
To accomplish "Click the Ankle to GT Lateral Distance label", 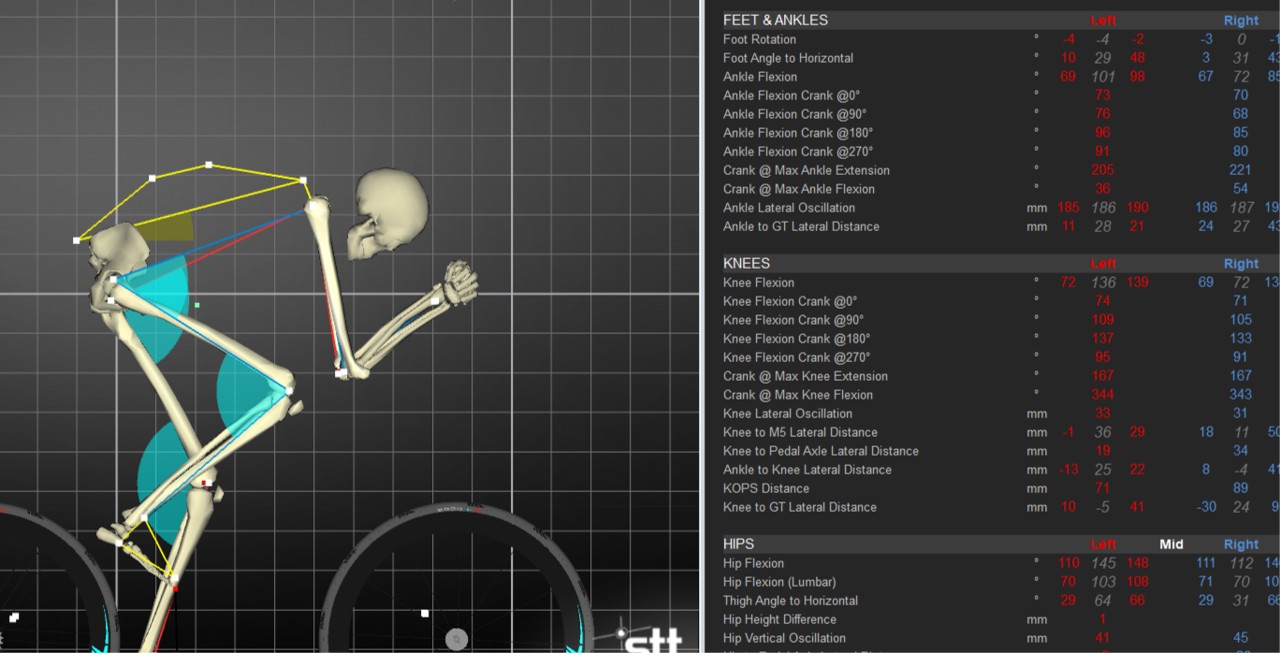I will pyautogui.click(x=801, y=227).
